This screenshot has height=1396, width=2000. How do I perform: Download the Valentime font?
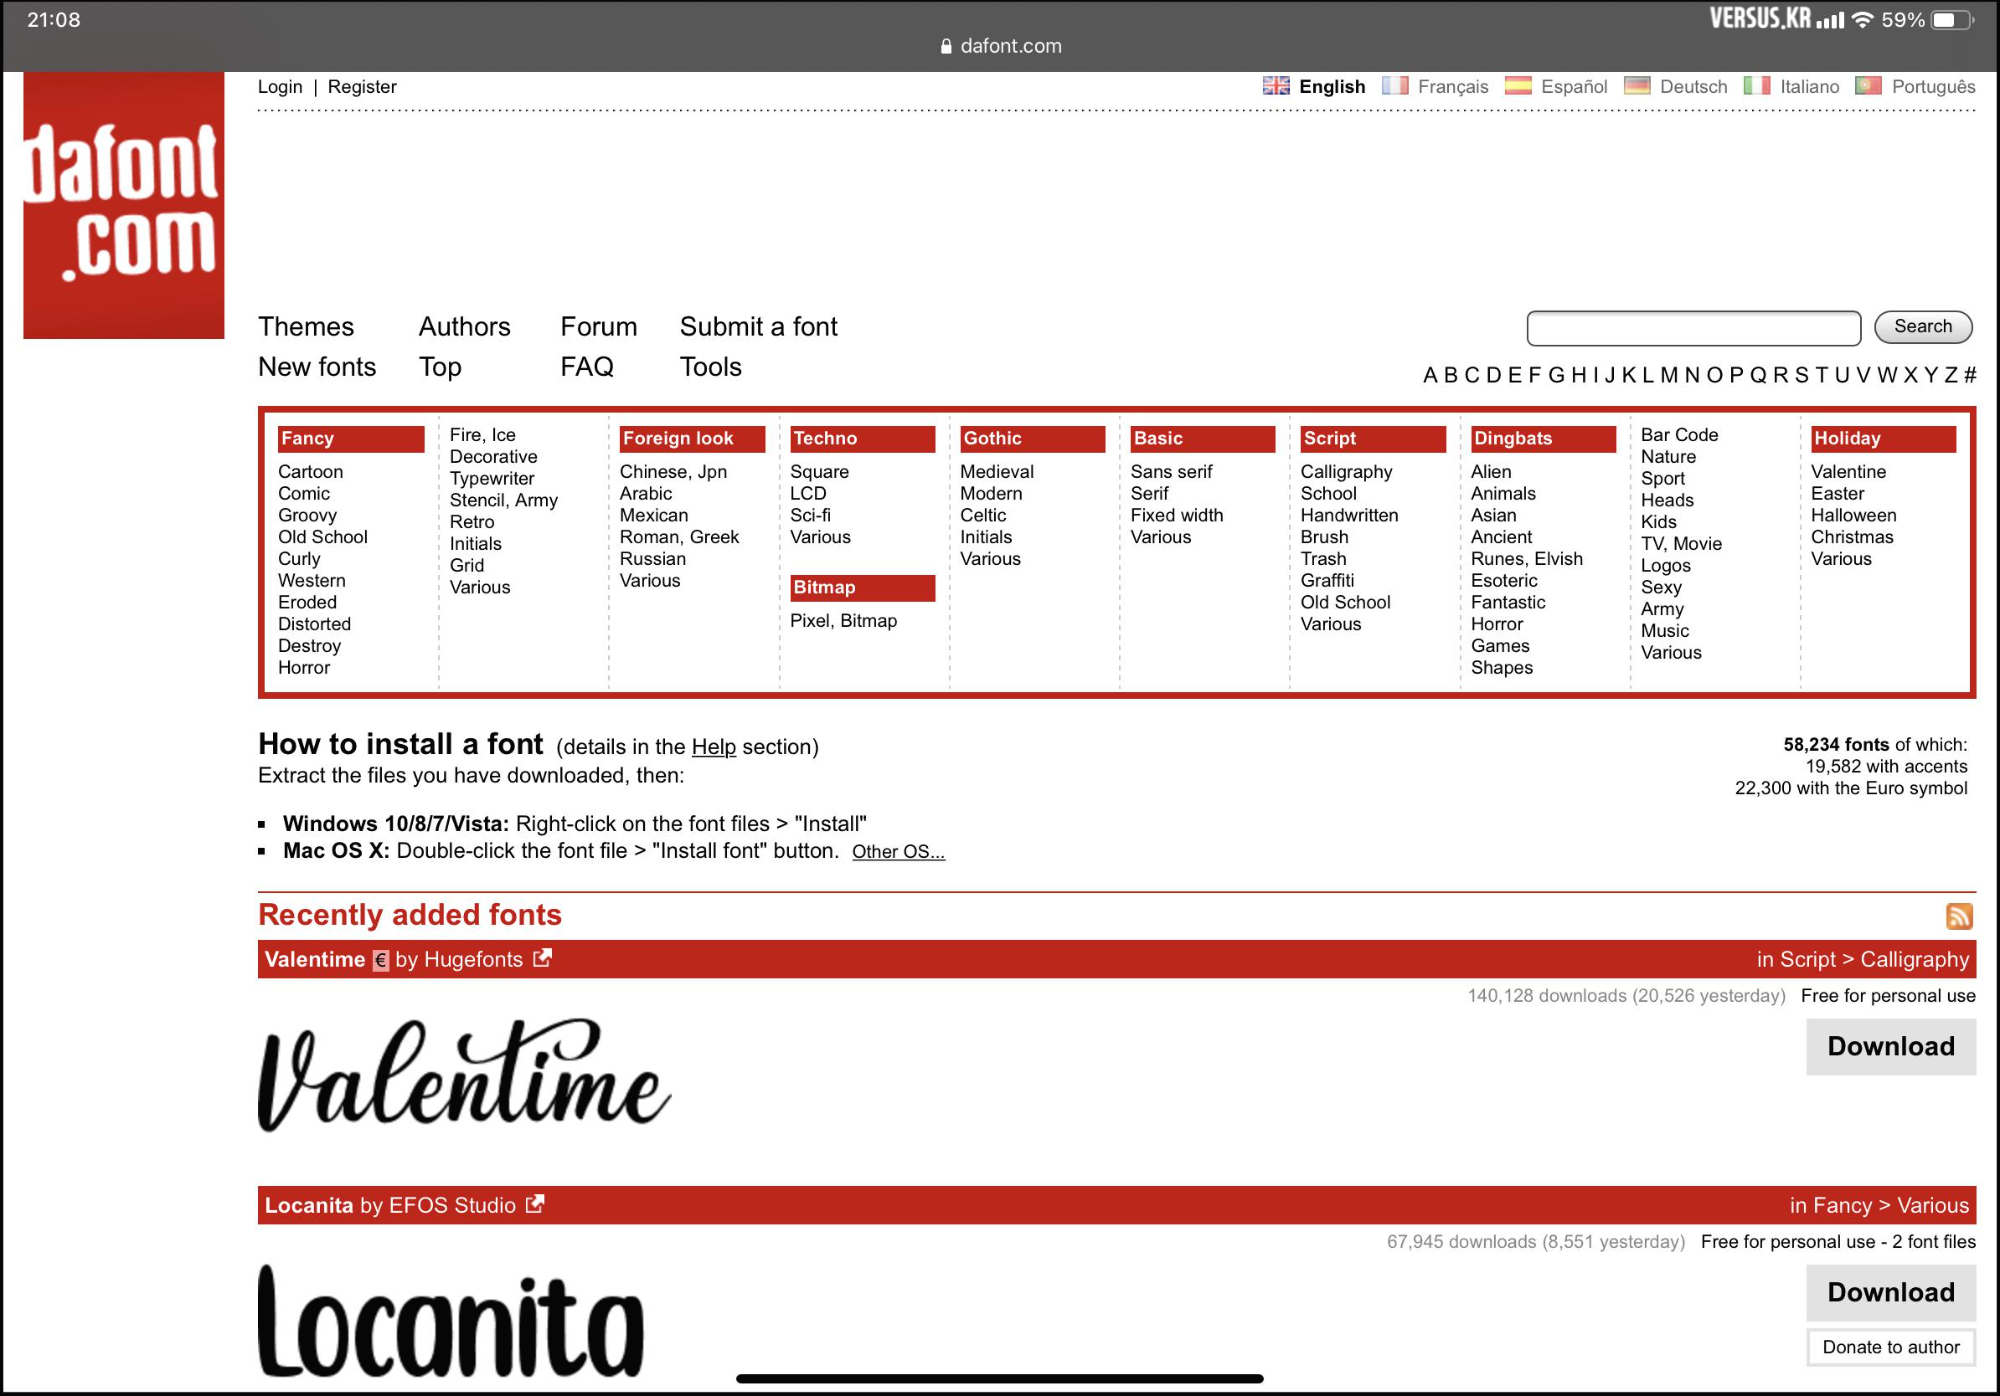(1890, 1046)
